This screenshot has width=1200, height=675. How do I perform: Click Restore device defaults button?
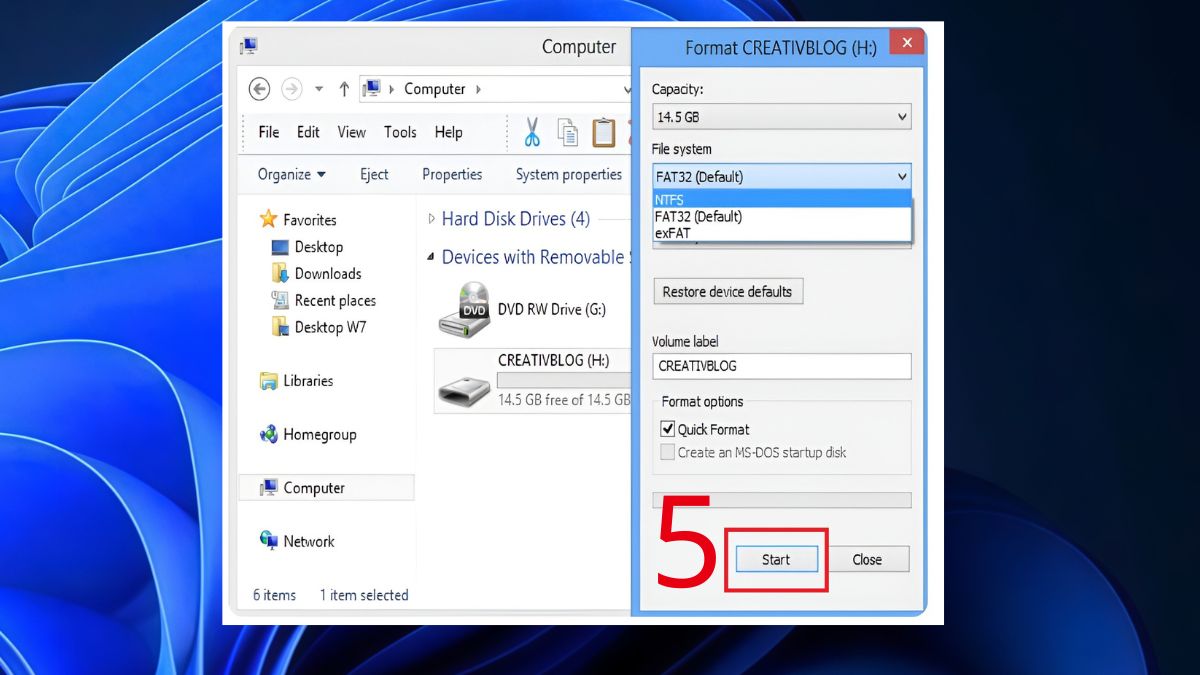pos(727,292)
